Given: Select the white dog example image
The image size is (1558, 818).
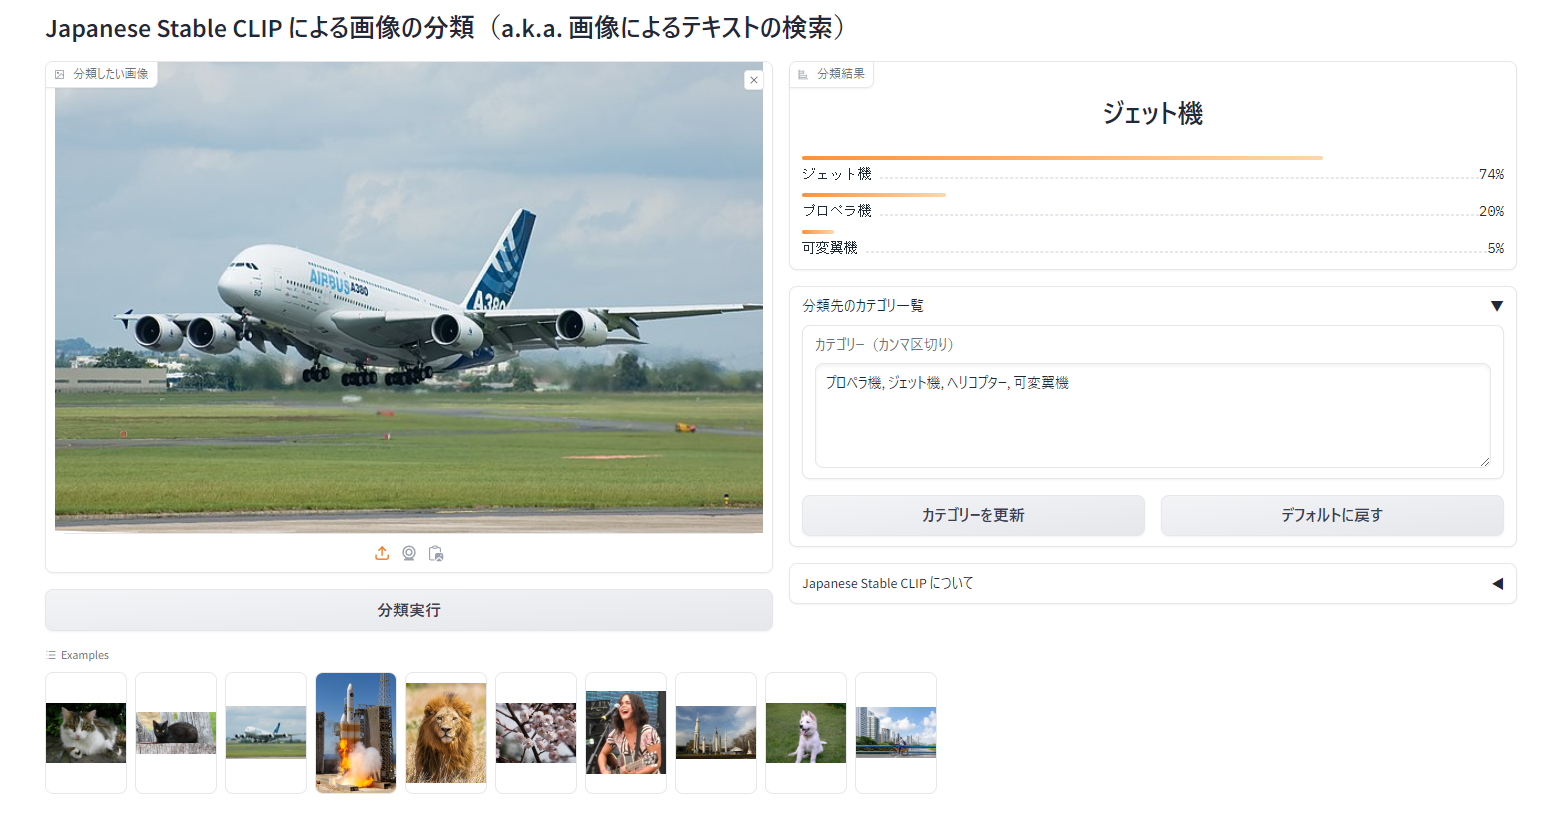Looking at the screenshot, I should [x=806, y=733].
